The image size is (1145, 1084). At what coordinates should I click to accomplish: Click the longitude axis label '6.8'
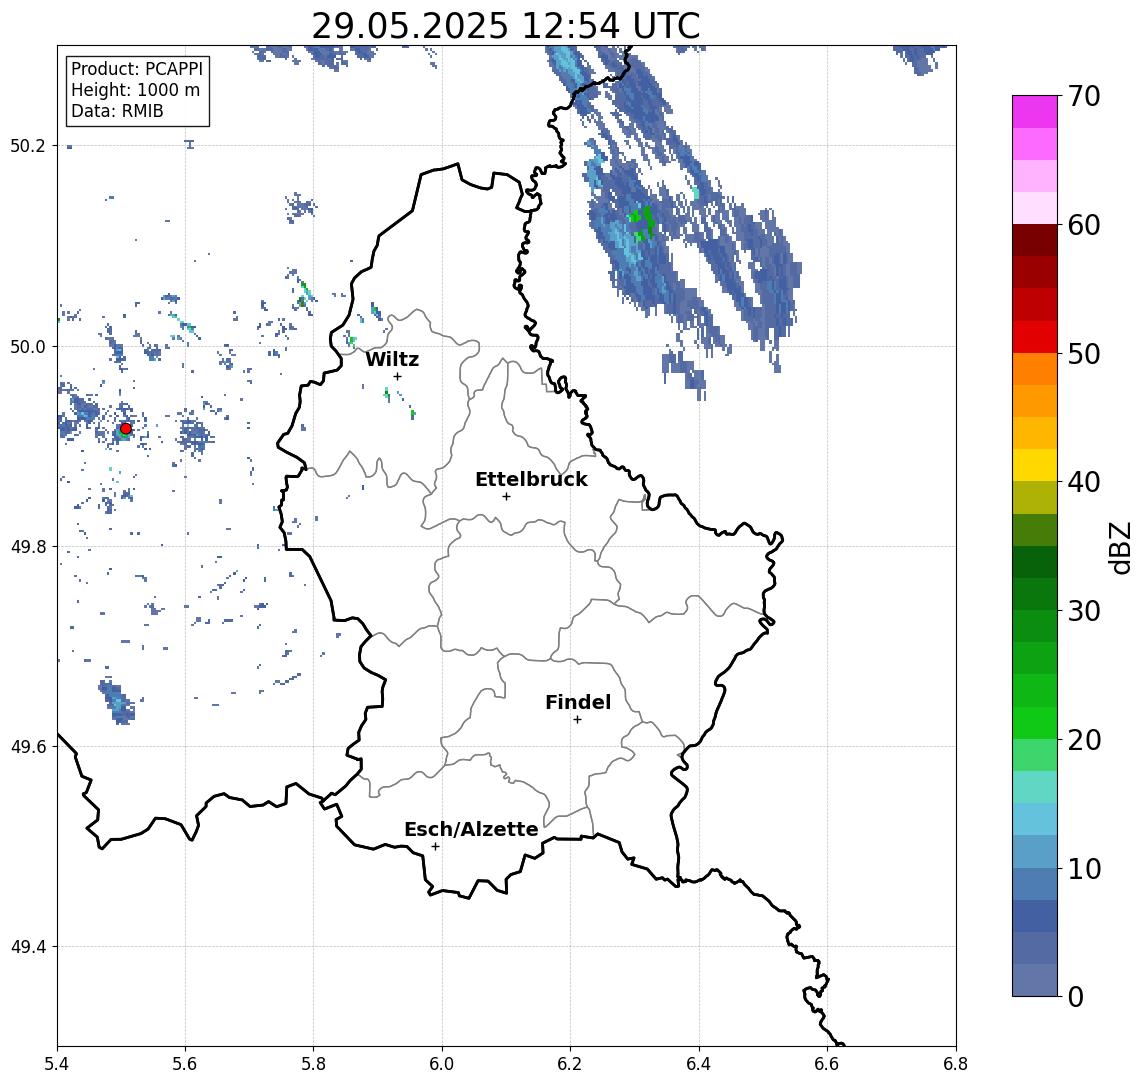coord(955,1064)
